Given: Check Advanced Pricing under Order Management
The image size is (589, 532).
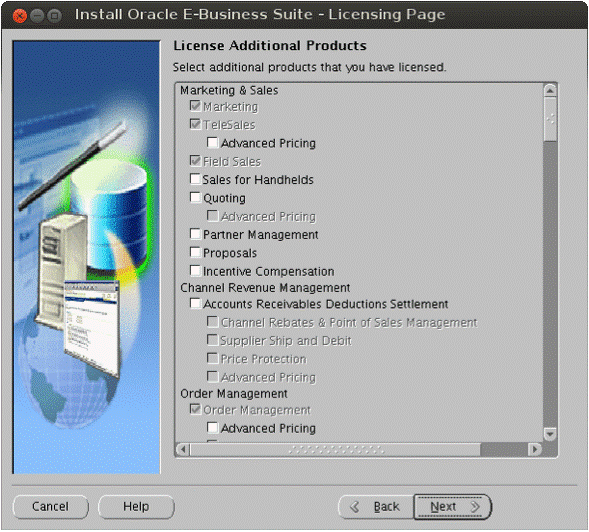Looking at the screenshot, I should [x=213, y=428].
